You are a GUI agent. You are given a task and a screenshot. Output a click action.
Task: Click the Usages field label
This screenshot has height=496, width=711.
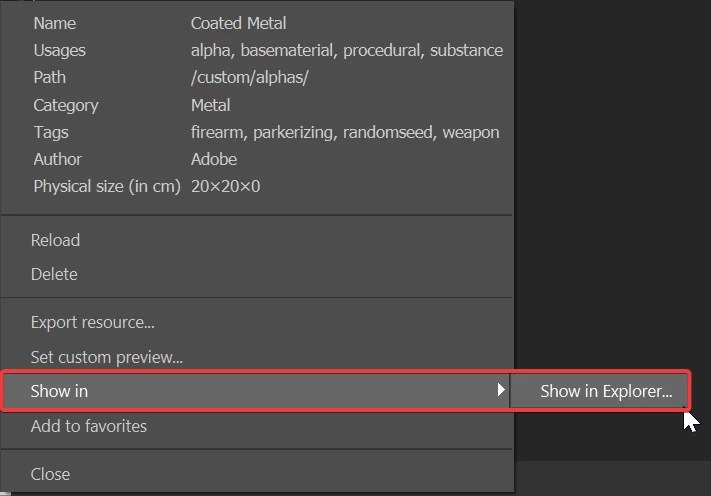(59, 50)
